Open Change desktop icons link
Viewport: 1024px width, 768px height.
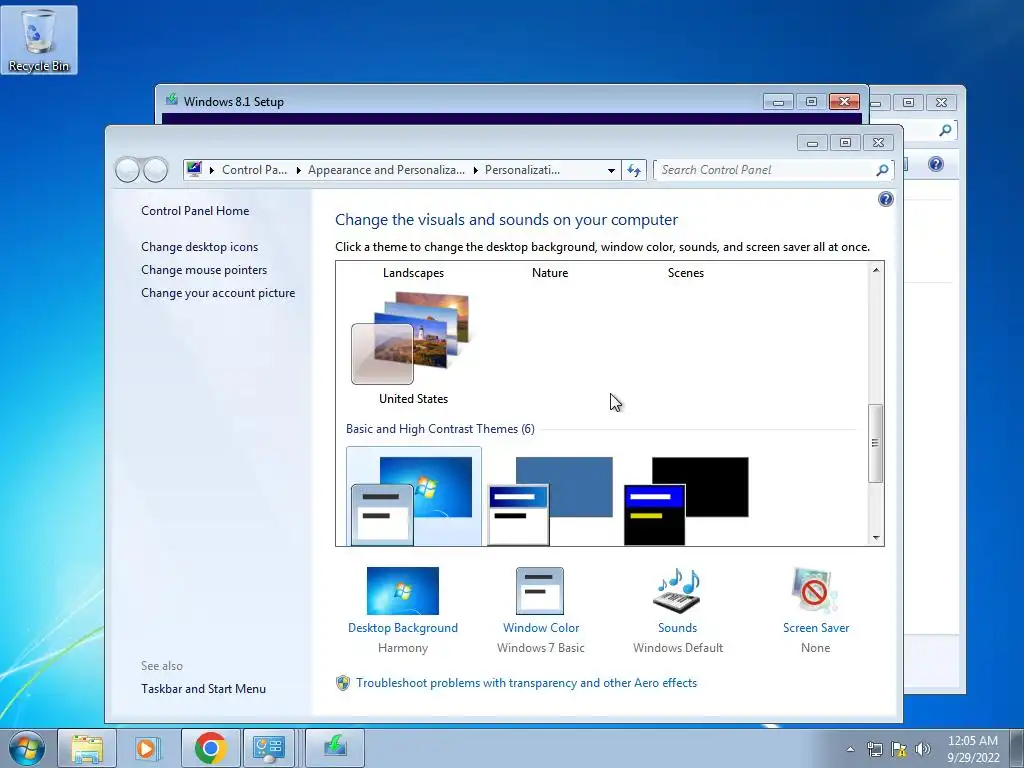(x=200, y=247)
